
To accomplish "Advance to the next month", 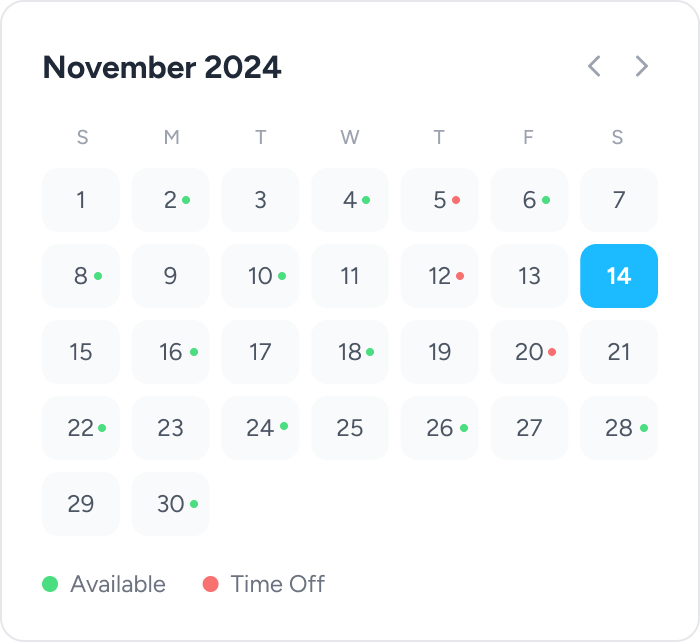I will tap(642, 67).
